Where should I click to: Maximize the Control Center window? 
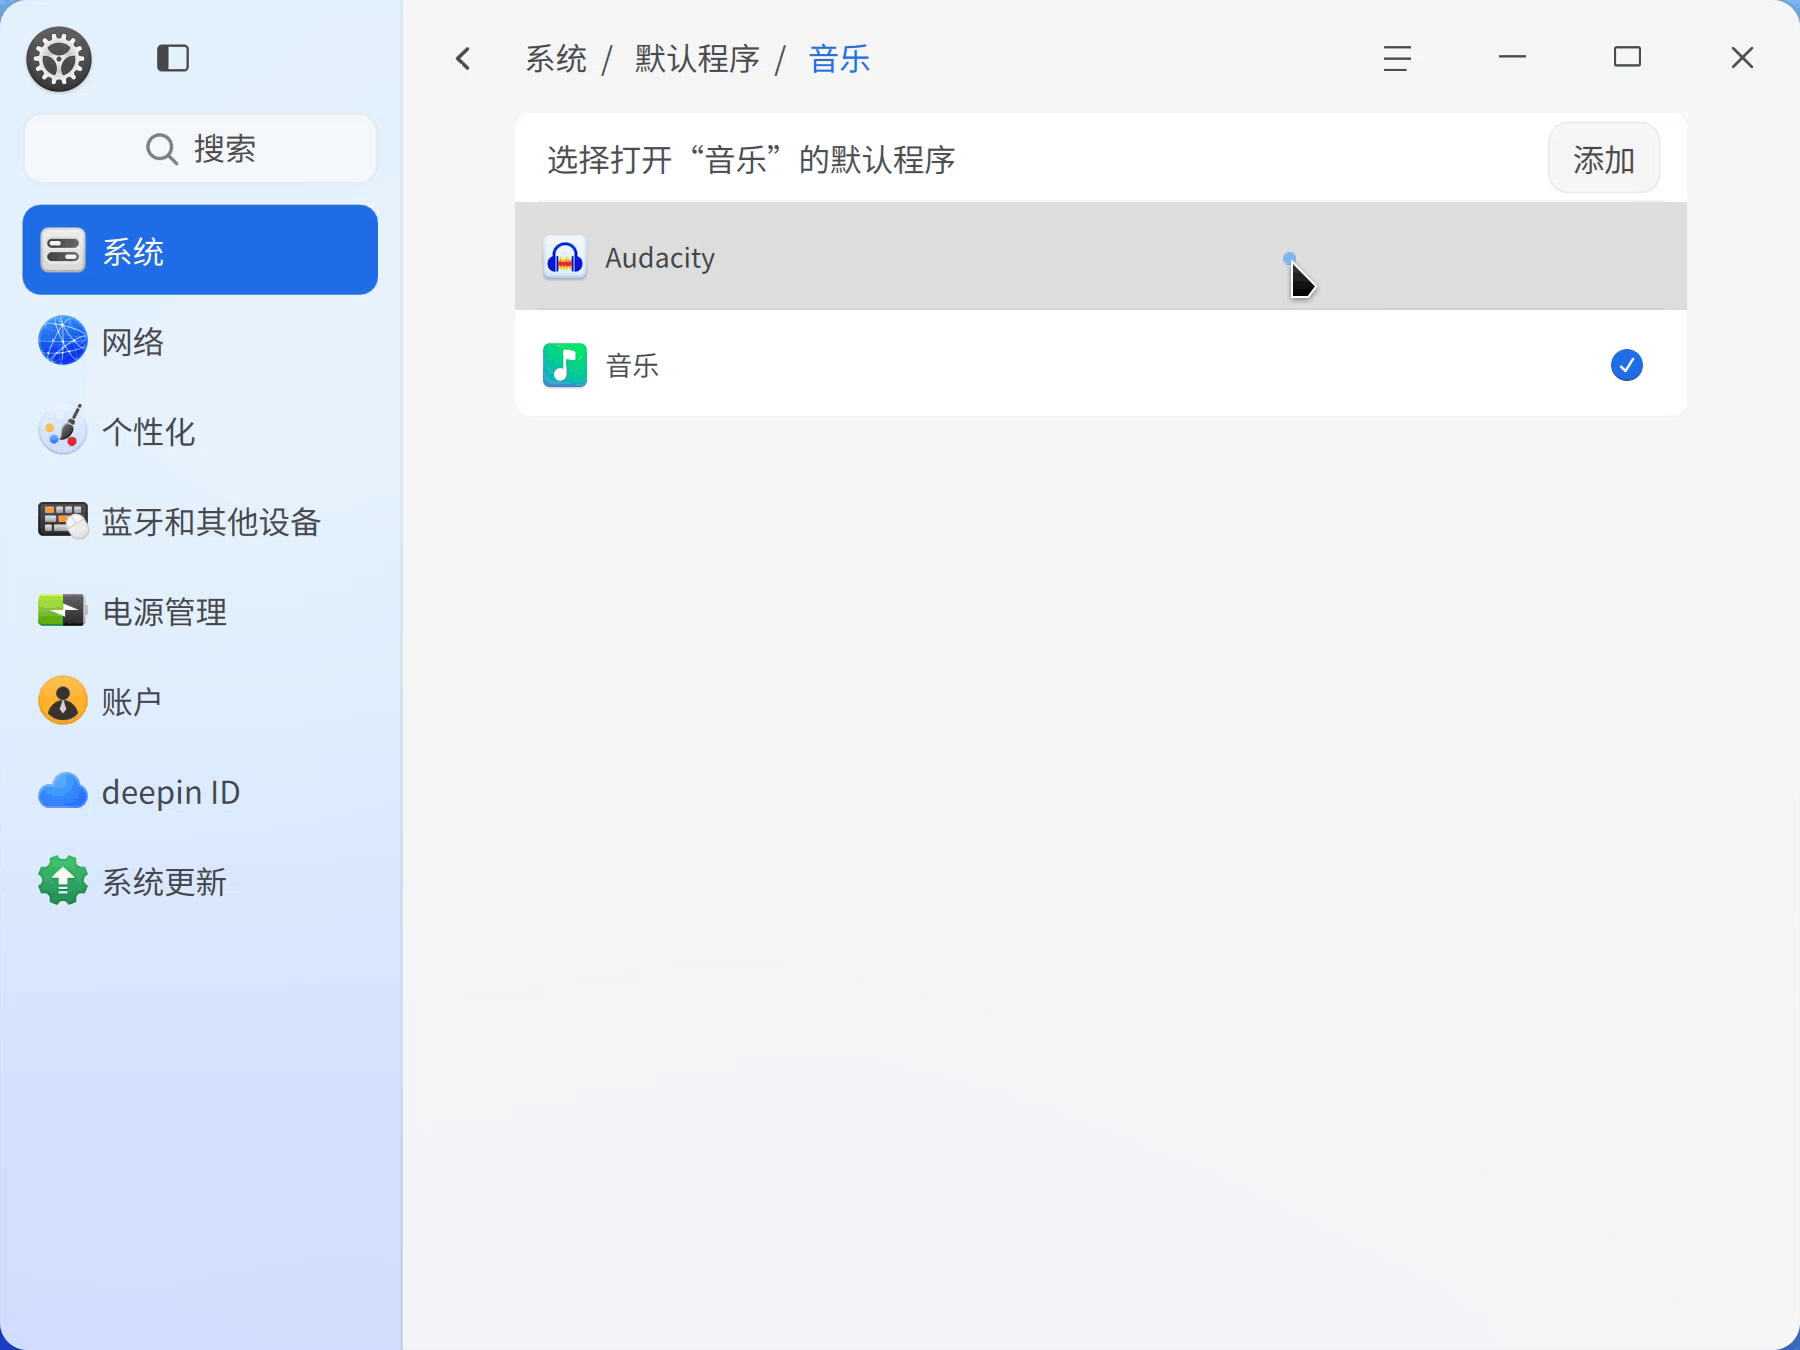(1627, 58)
